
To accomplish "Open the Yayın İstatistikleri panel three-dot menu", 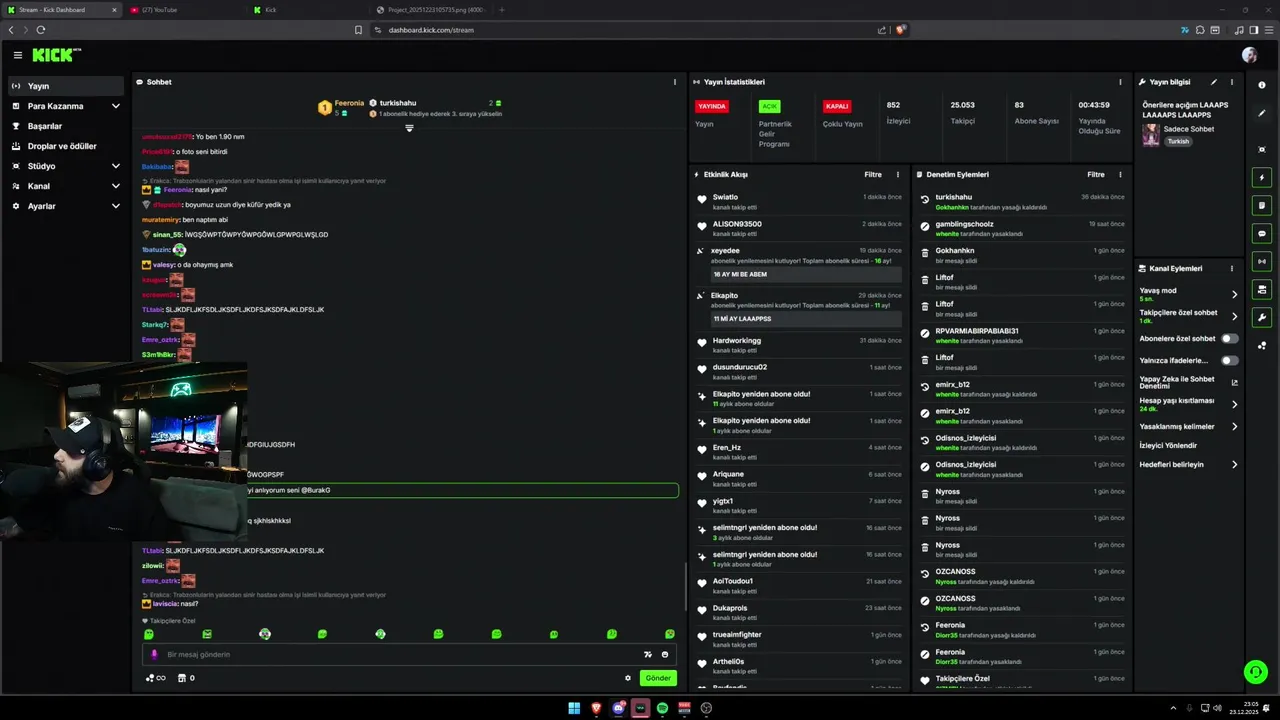I will point(1120,82).
